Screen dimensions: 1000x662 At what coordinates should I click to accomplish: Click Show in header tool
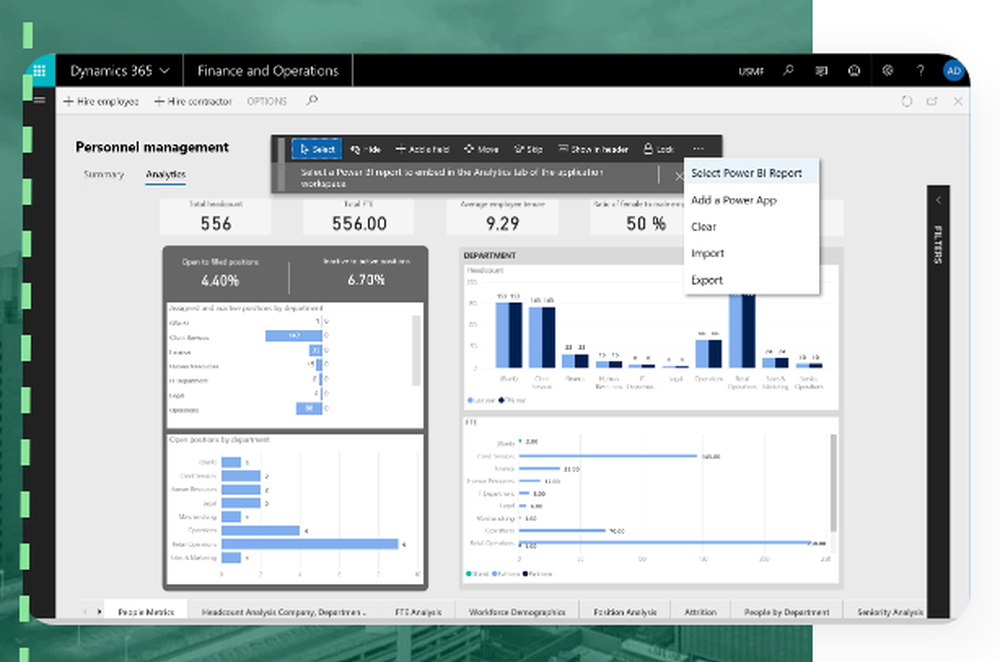click(x=593, y=149)
